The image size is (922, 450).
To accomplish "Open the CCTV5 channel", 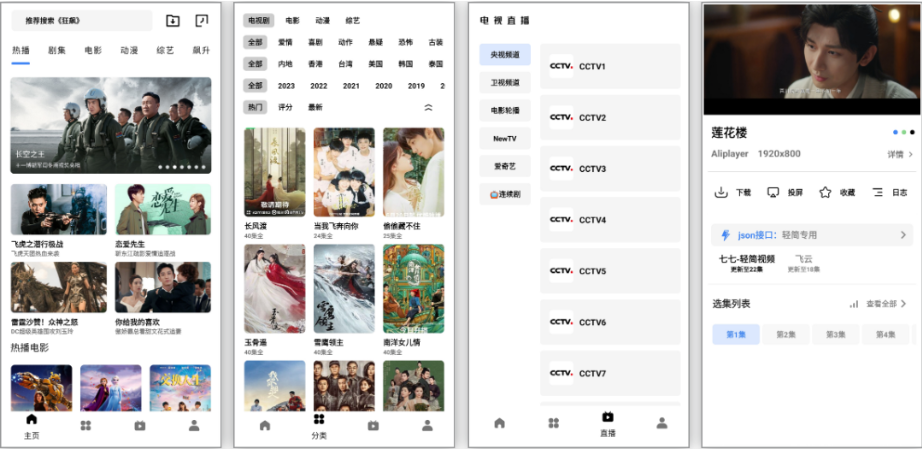I will tap(610, 271).
